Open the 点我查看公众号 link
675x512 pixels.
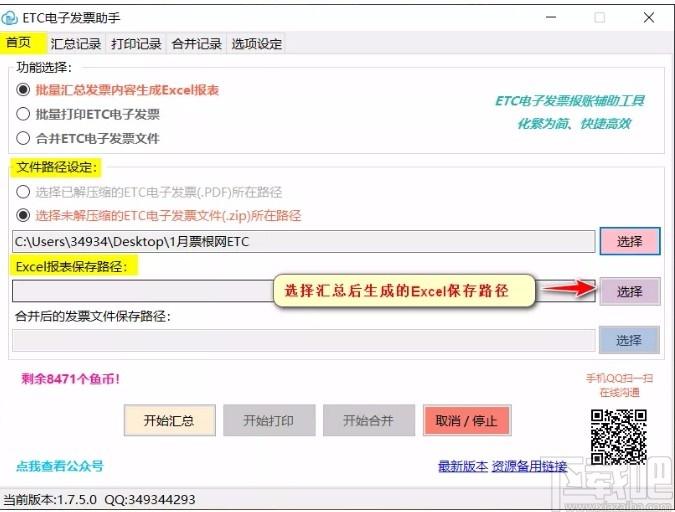(x=60, y=466)
